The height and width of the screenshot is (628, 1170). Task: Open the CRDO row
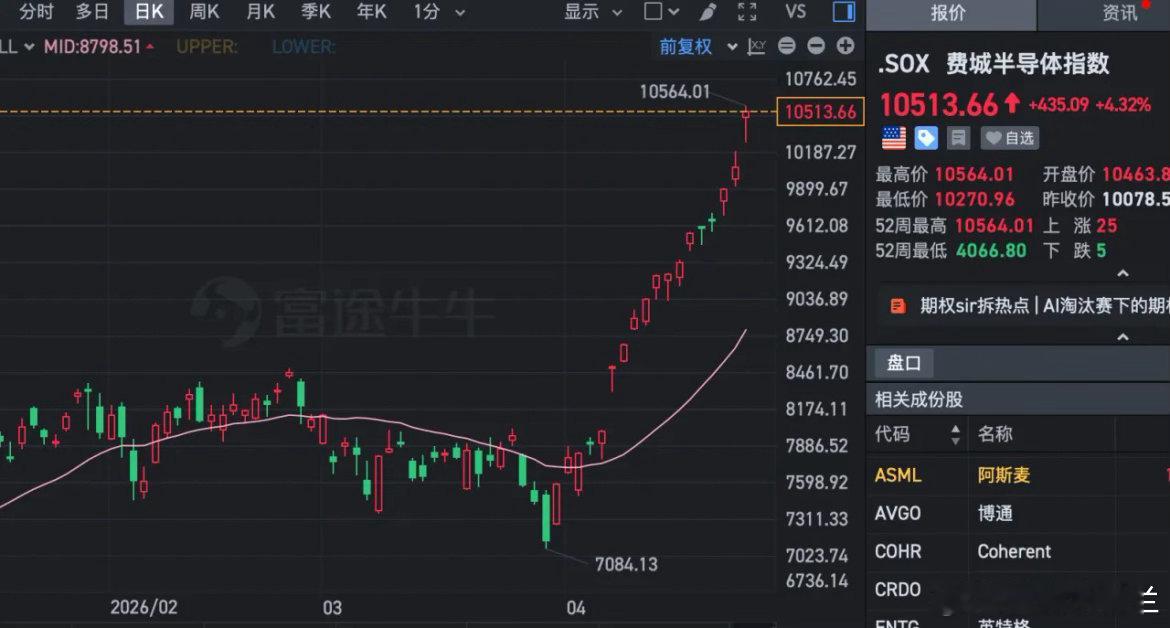click(1018, 589)
